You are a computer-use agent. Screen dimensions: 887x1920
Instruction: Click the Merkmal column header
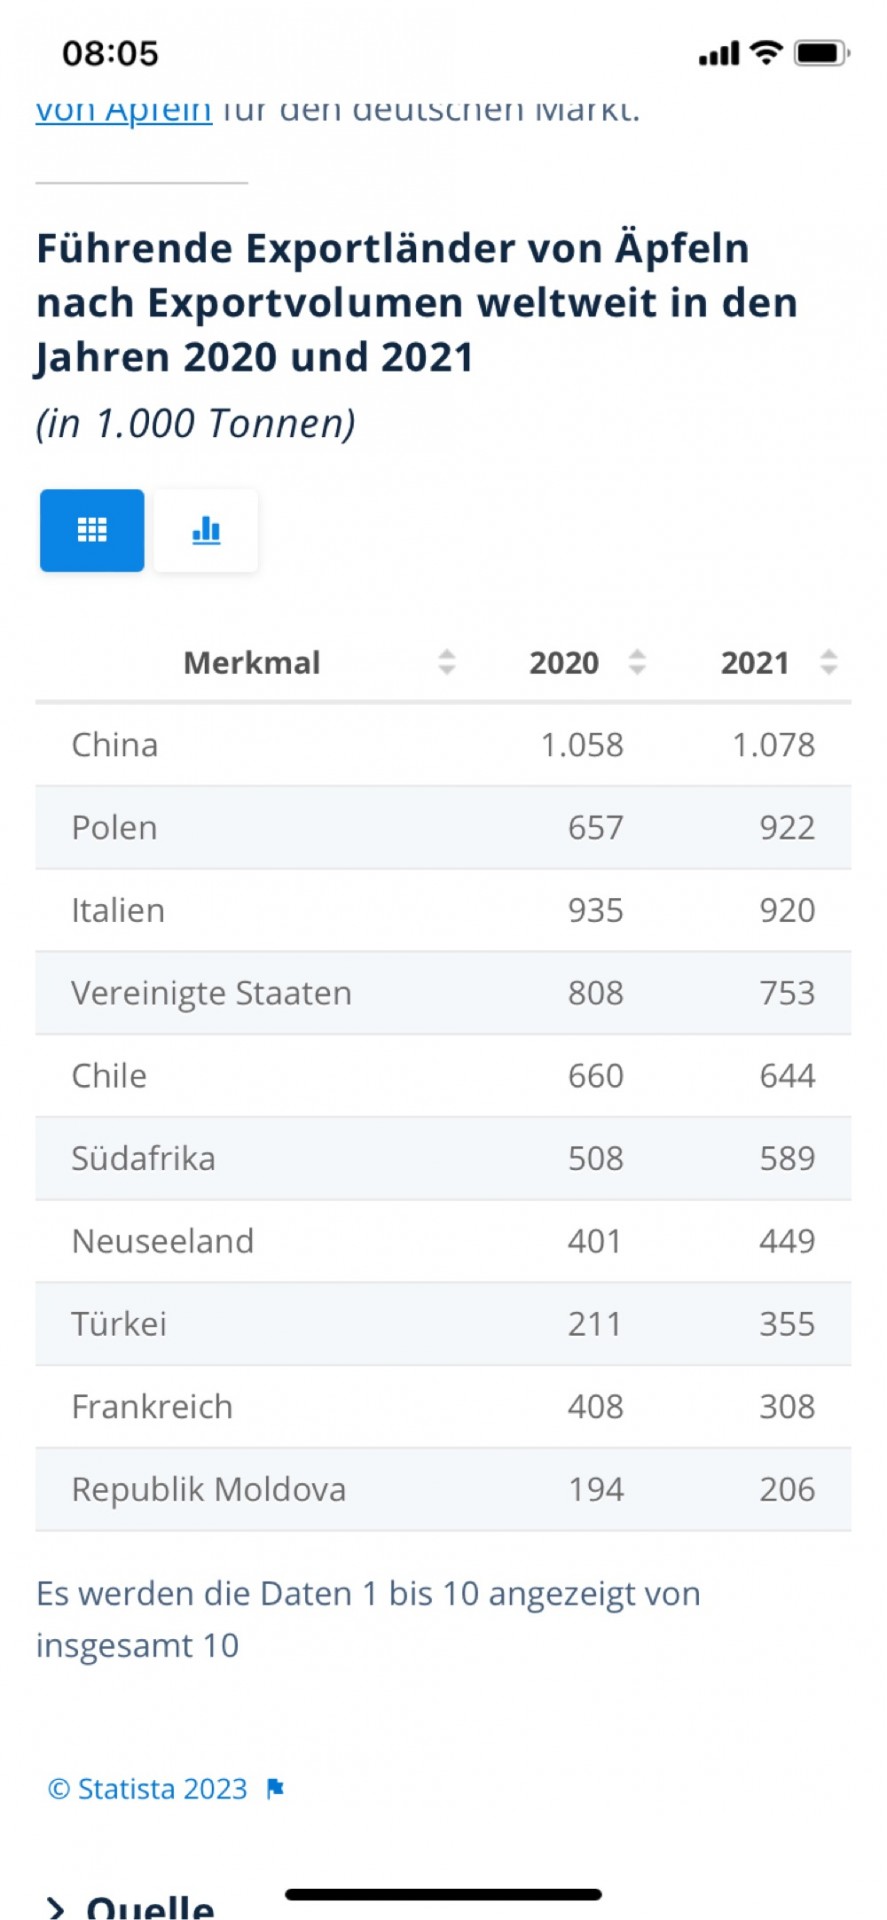[x=252, y=662]
